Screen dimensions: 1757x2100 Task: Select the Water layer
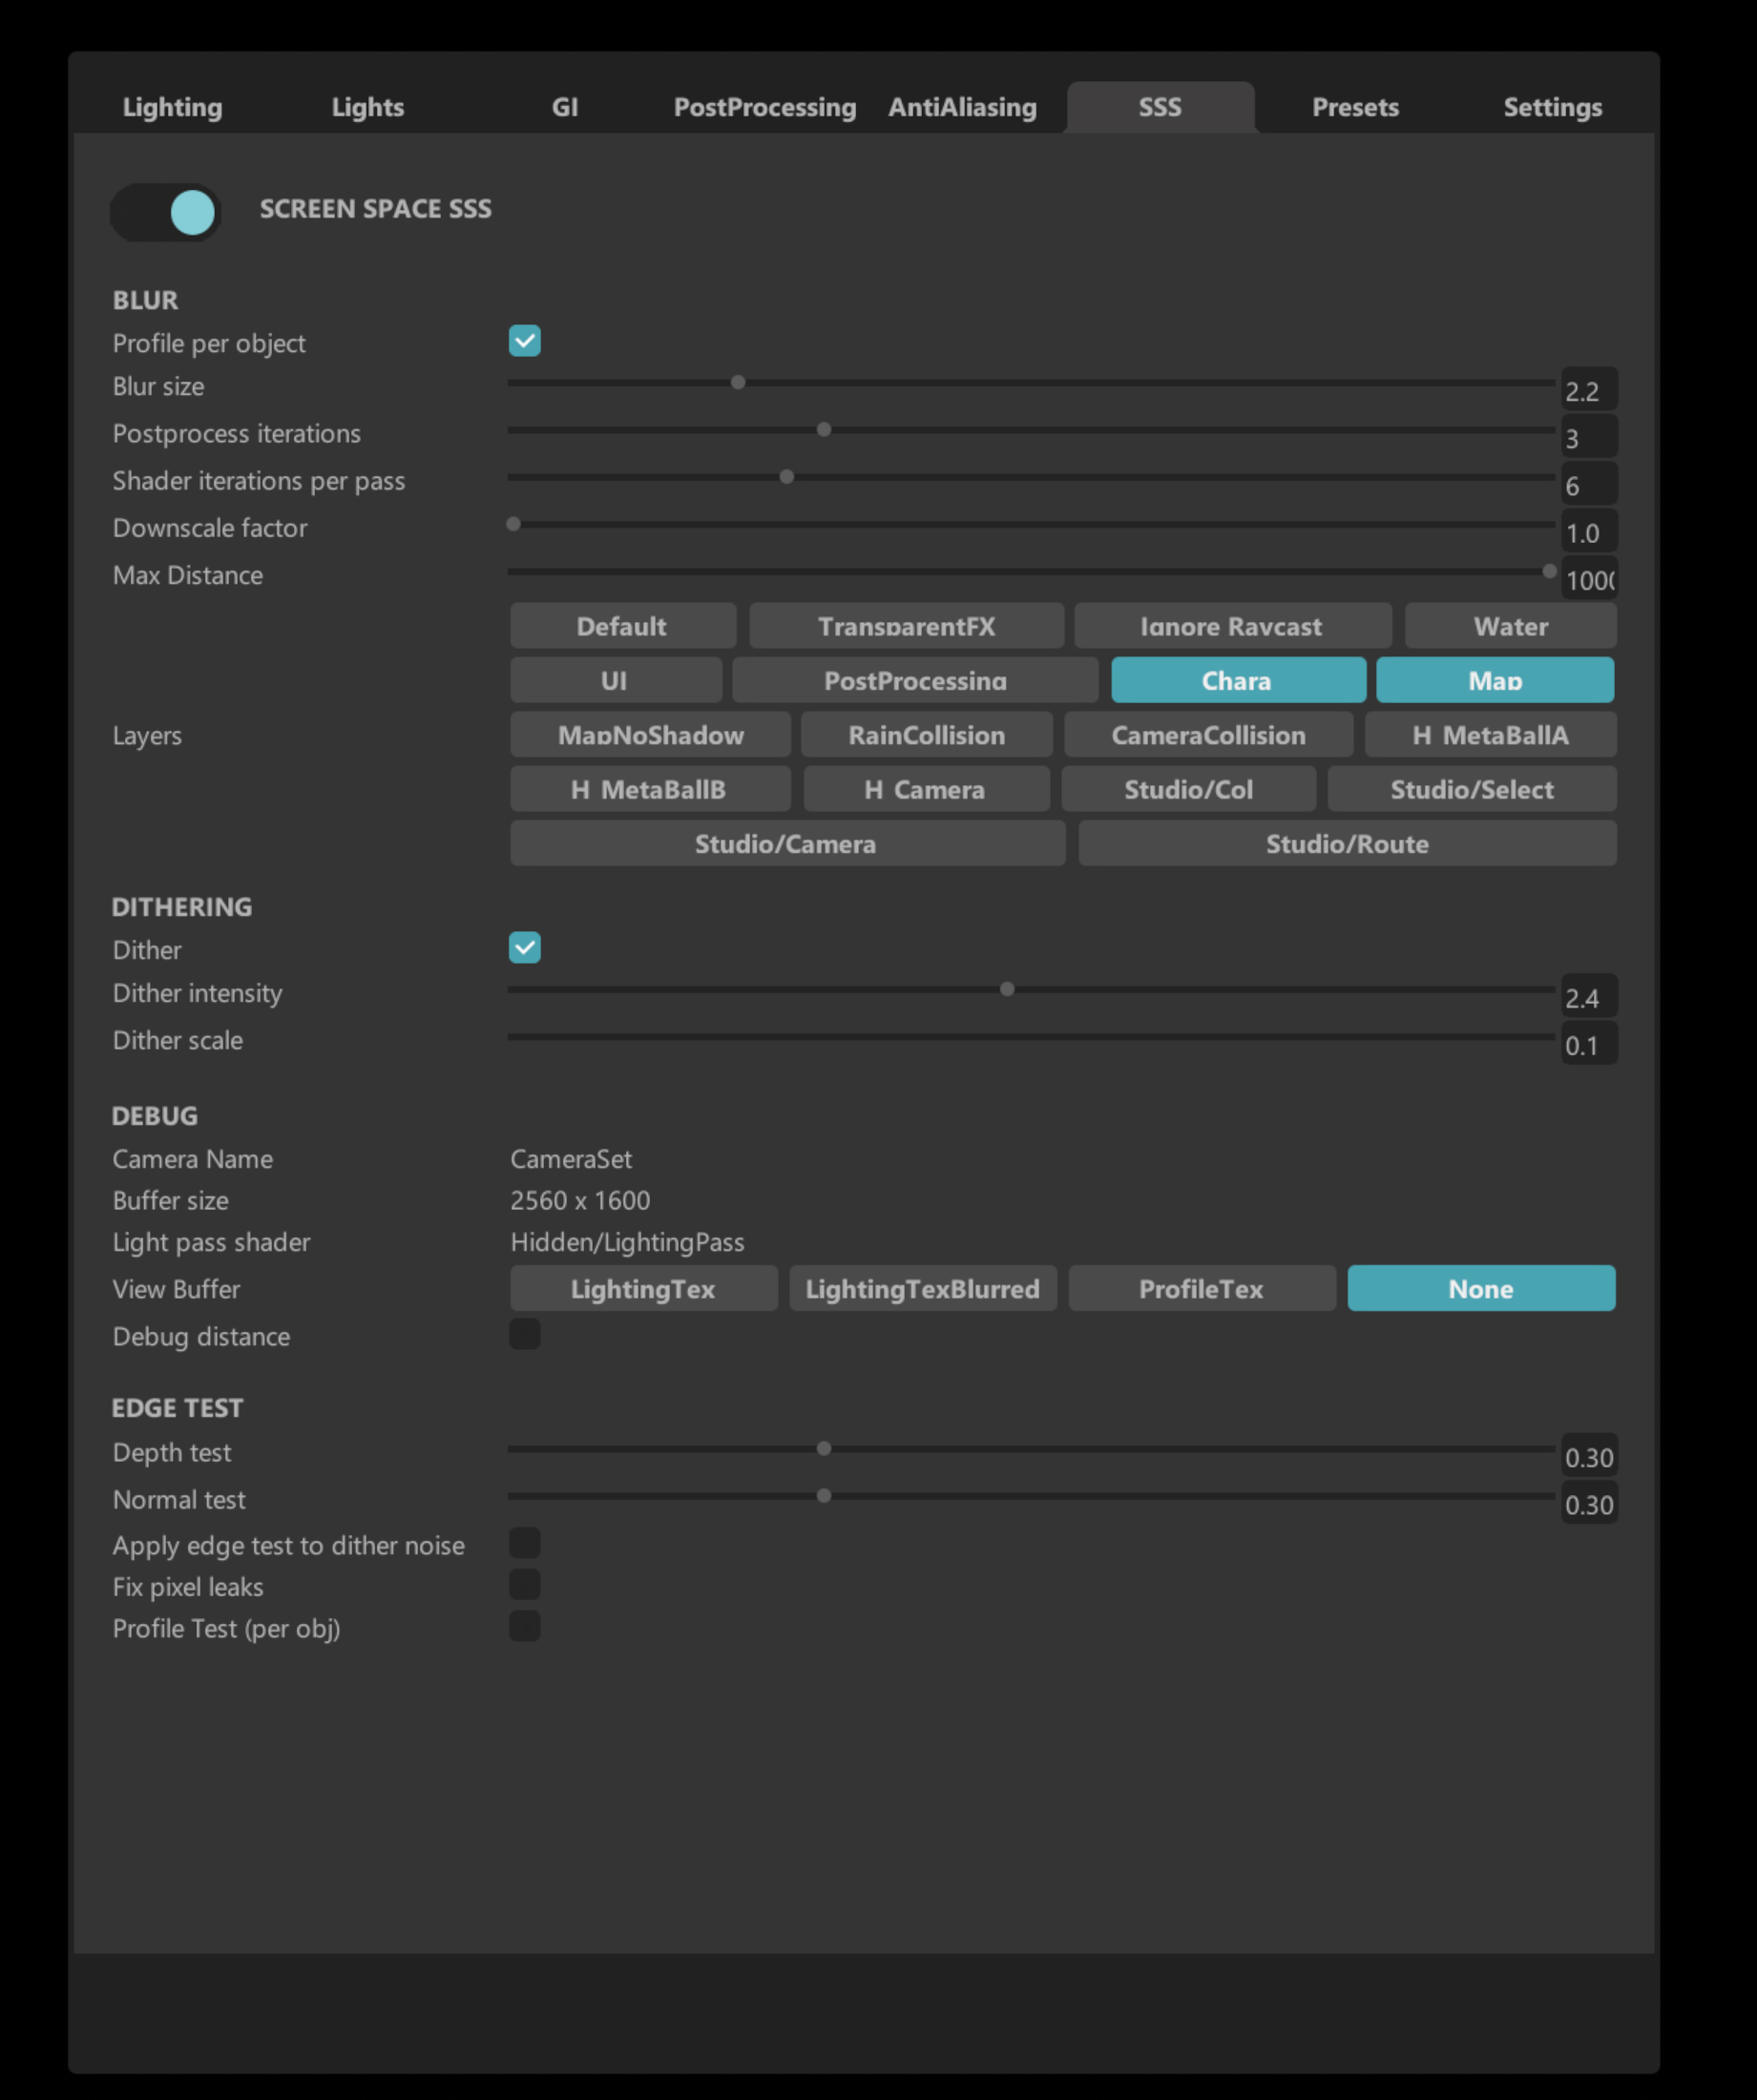(1509, 626)
